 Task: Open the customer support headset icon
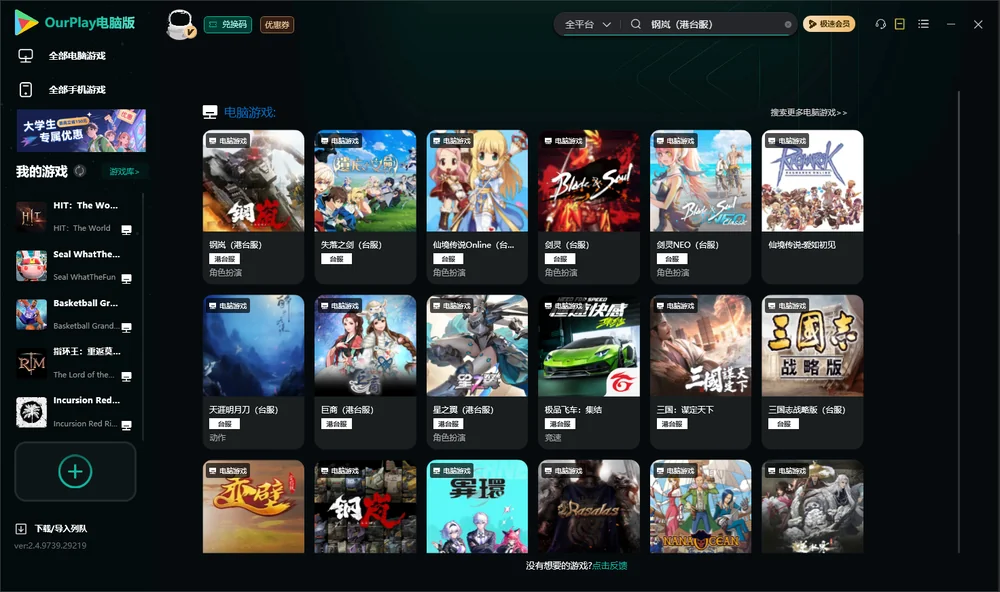881,24
